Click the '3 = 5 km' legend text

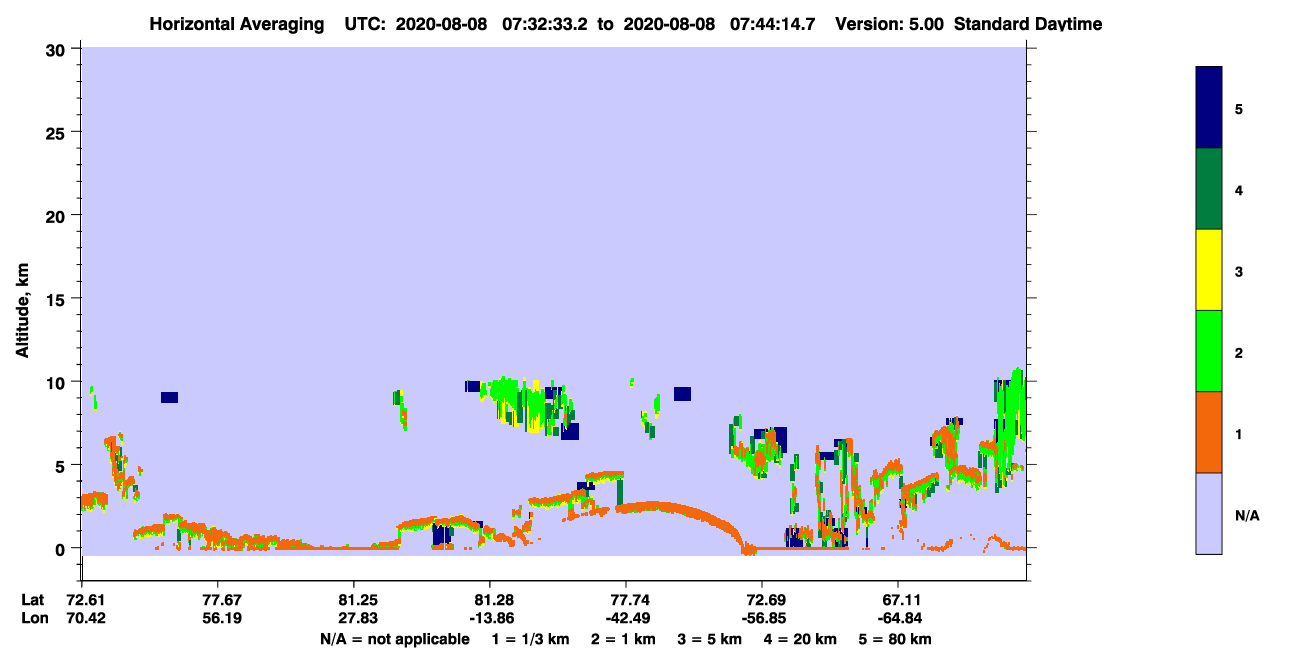710,639
